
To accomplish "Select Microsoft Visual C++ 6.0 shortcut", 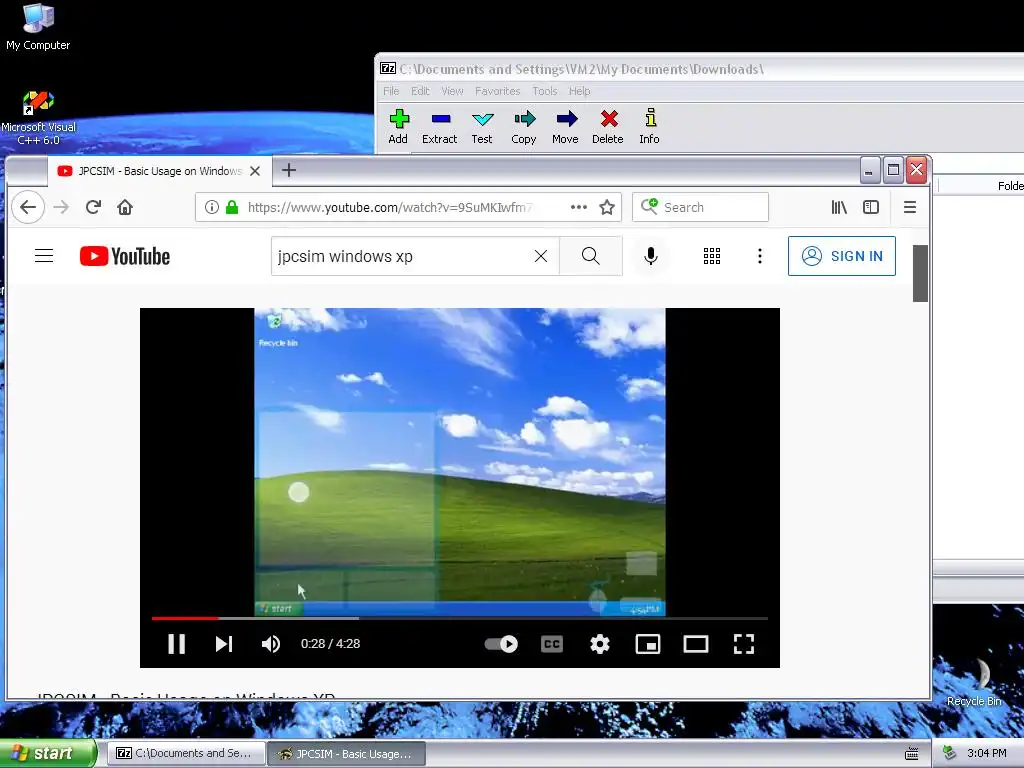I will coord(38,118).
